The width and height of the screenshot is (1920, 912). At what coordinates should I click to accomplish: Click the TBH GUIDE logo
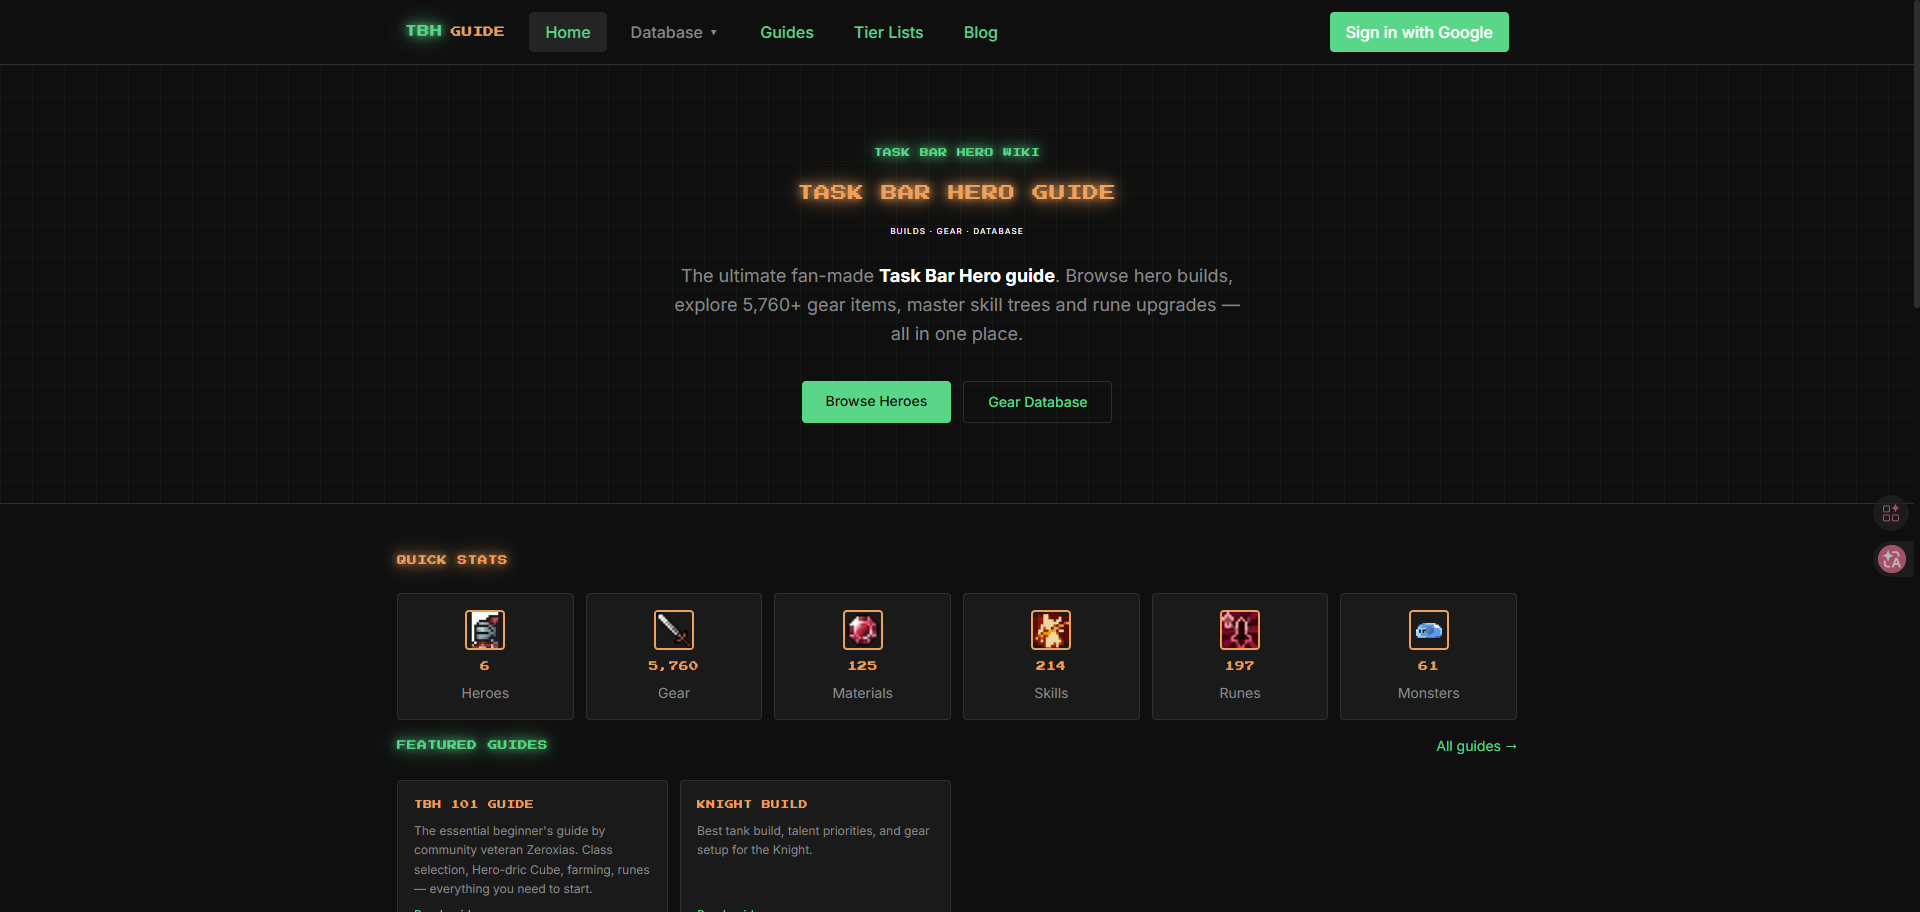(455, 31)
